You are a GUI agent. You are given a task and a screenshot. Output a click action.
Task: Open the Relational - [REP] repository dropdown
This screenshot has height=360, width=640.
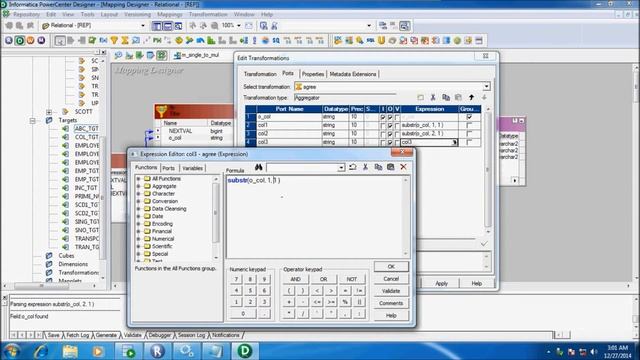[143, 26]
